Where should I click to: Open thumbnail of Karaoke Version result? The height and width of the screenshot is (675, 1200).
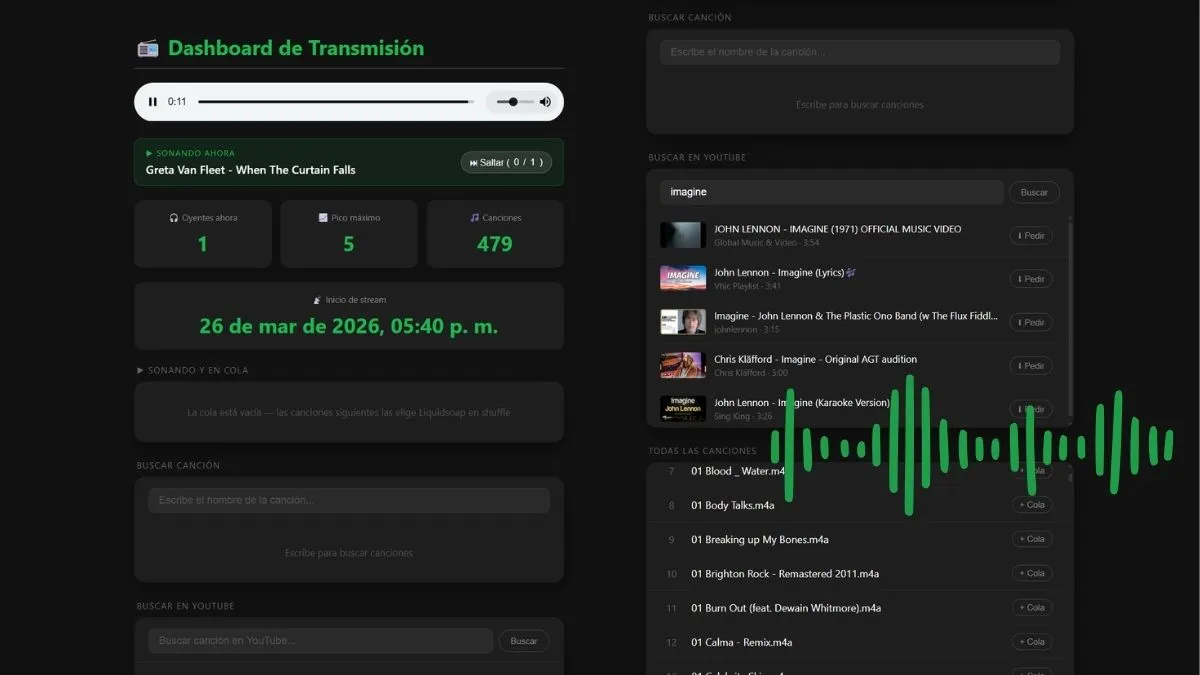(x=683, y=408)
